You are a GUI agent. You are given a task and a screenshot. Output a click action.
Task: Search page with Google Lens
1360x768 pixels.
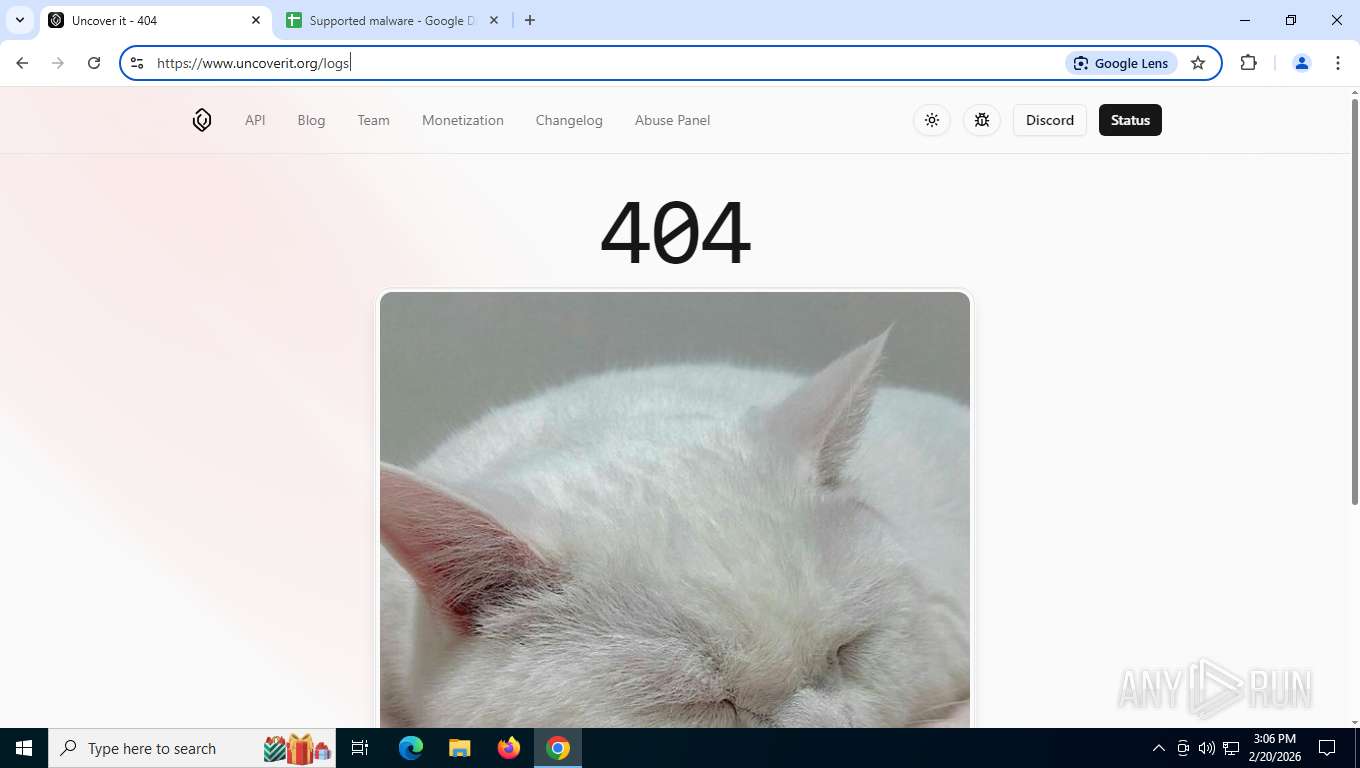[1121, 63]
